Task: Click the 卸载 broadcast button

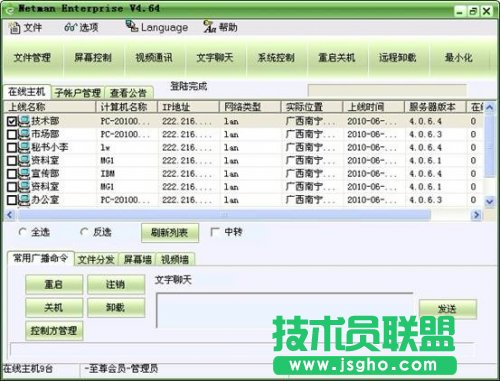Action: (x=116, y=307)
